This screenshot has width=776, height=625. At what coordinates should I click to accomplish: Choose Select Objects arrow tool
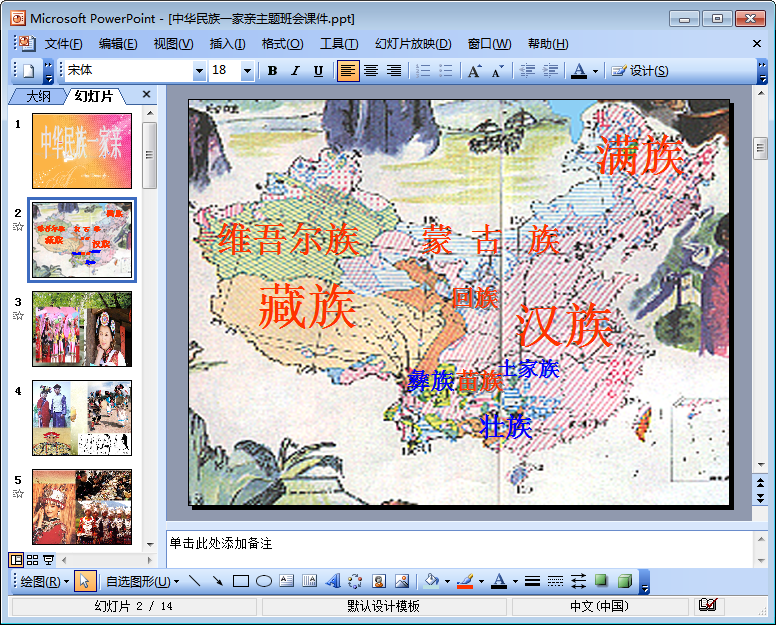tap(85, 581)
